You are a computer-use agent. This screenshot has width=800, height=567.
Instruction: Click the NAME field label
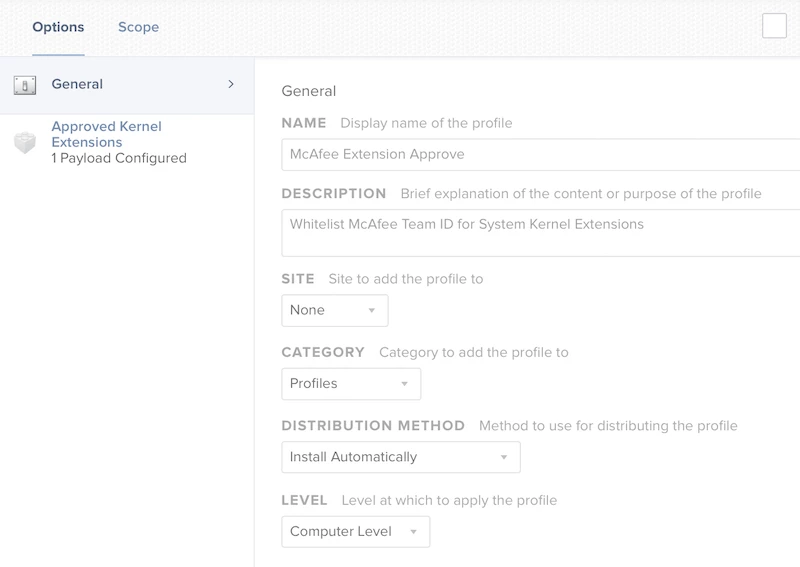(x=304, y=123)
